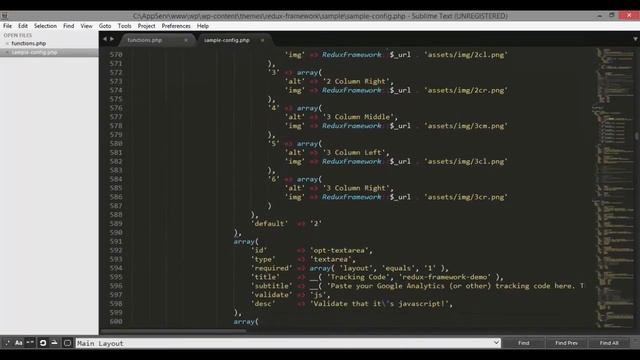Open the Goto menu
The height and width of the screenshot is (360, 640).
click(105, 26)
